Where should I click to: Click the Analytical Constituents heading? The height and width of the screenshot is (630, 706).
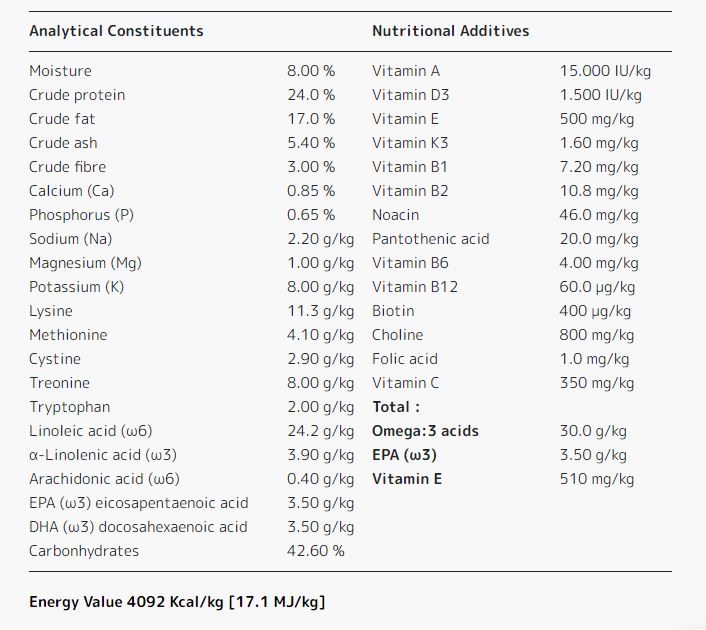tap(116, 31)
